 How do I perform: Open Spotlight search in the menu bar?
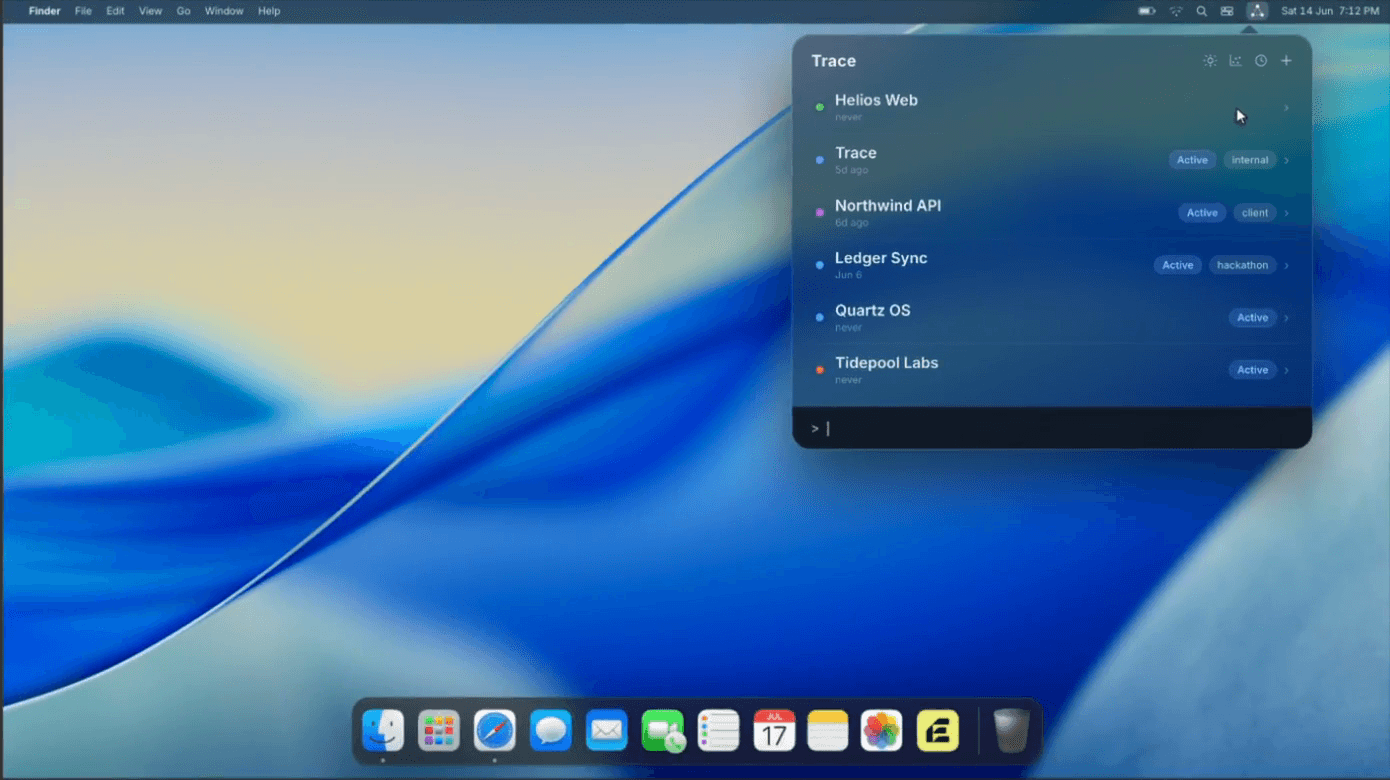pyautogui.click(x=1201, y=11)
